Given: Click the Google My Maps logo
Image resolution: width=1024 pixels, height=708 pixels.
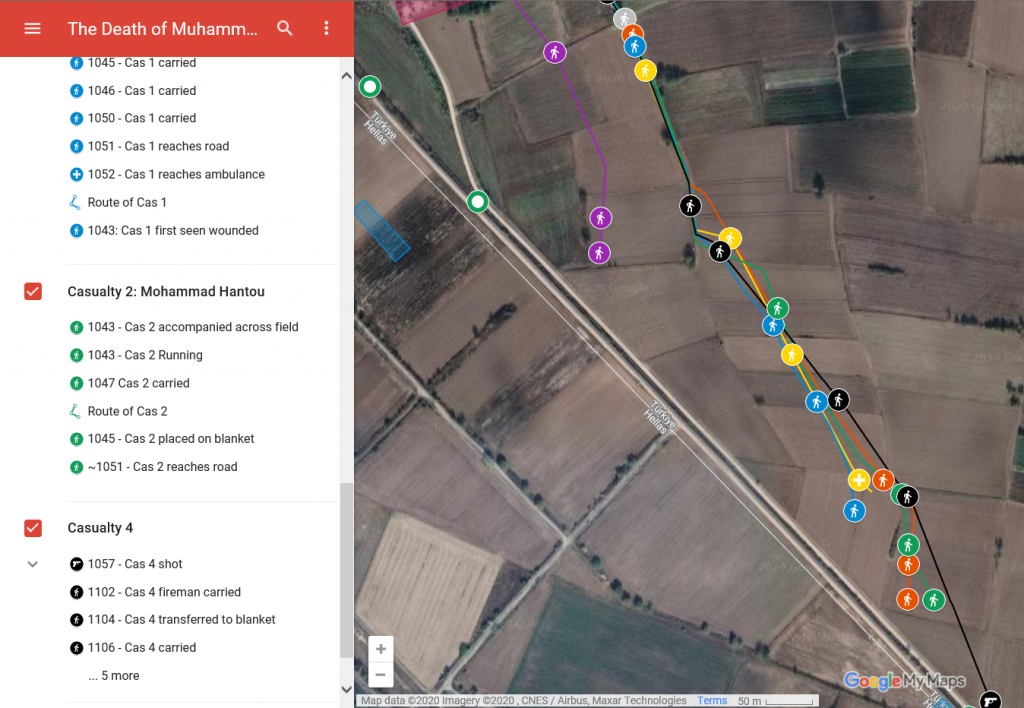Looking at the screenshot, I should [904, 681].
